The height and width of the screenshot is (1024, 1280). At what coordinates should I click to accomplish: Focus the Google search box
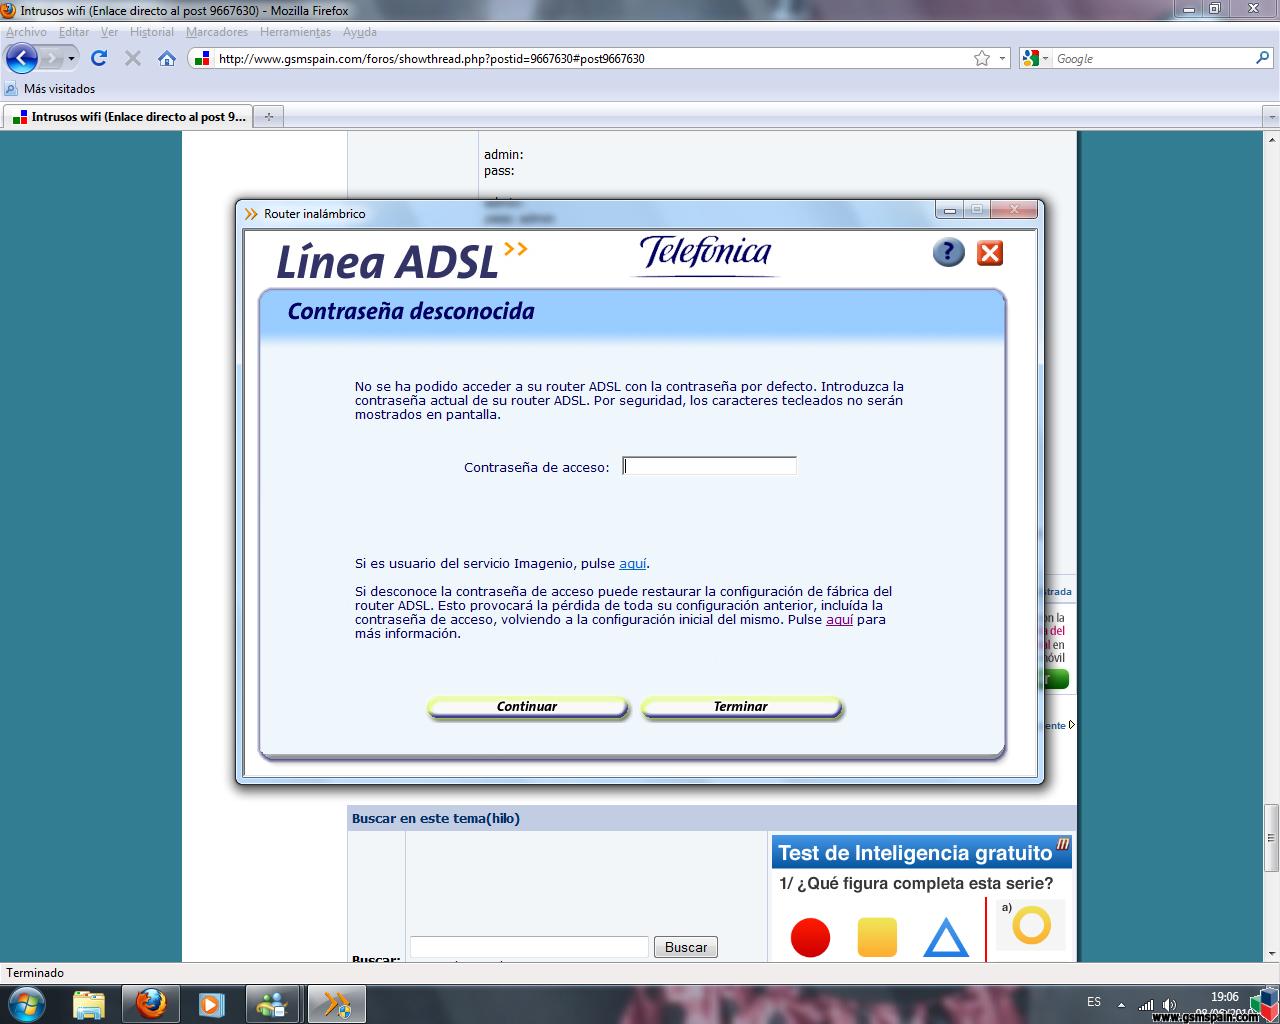point(1153,58)
